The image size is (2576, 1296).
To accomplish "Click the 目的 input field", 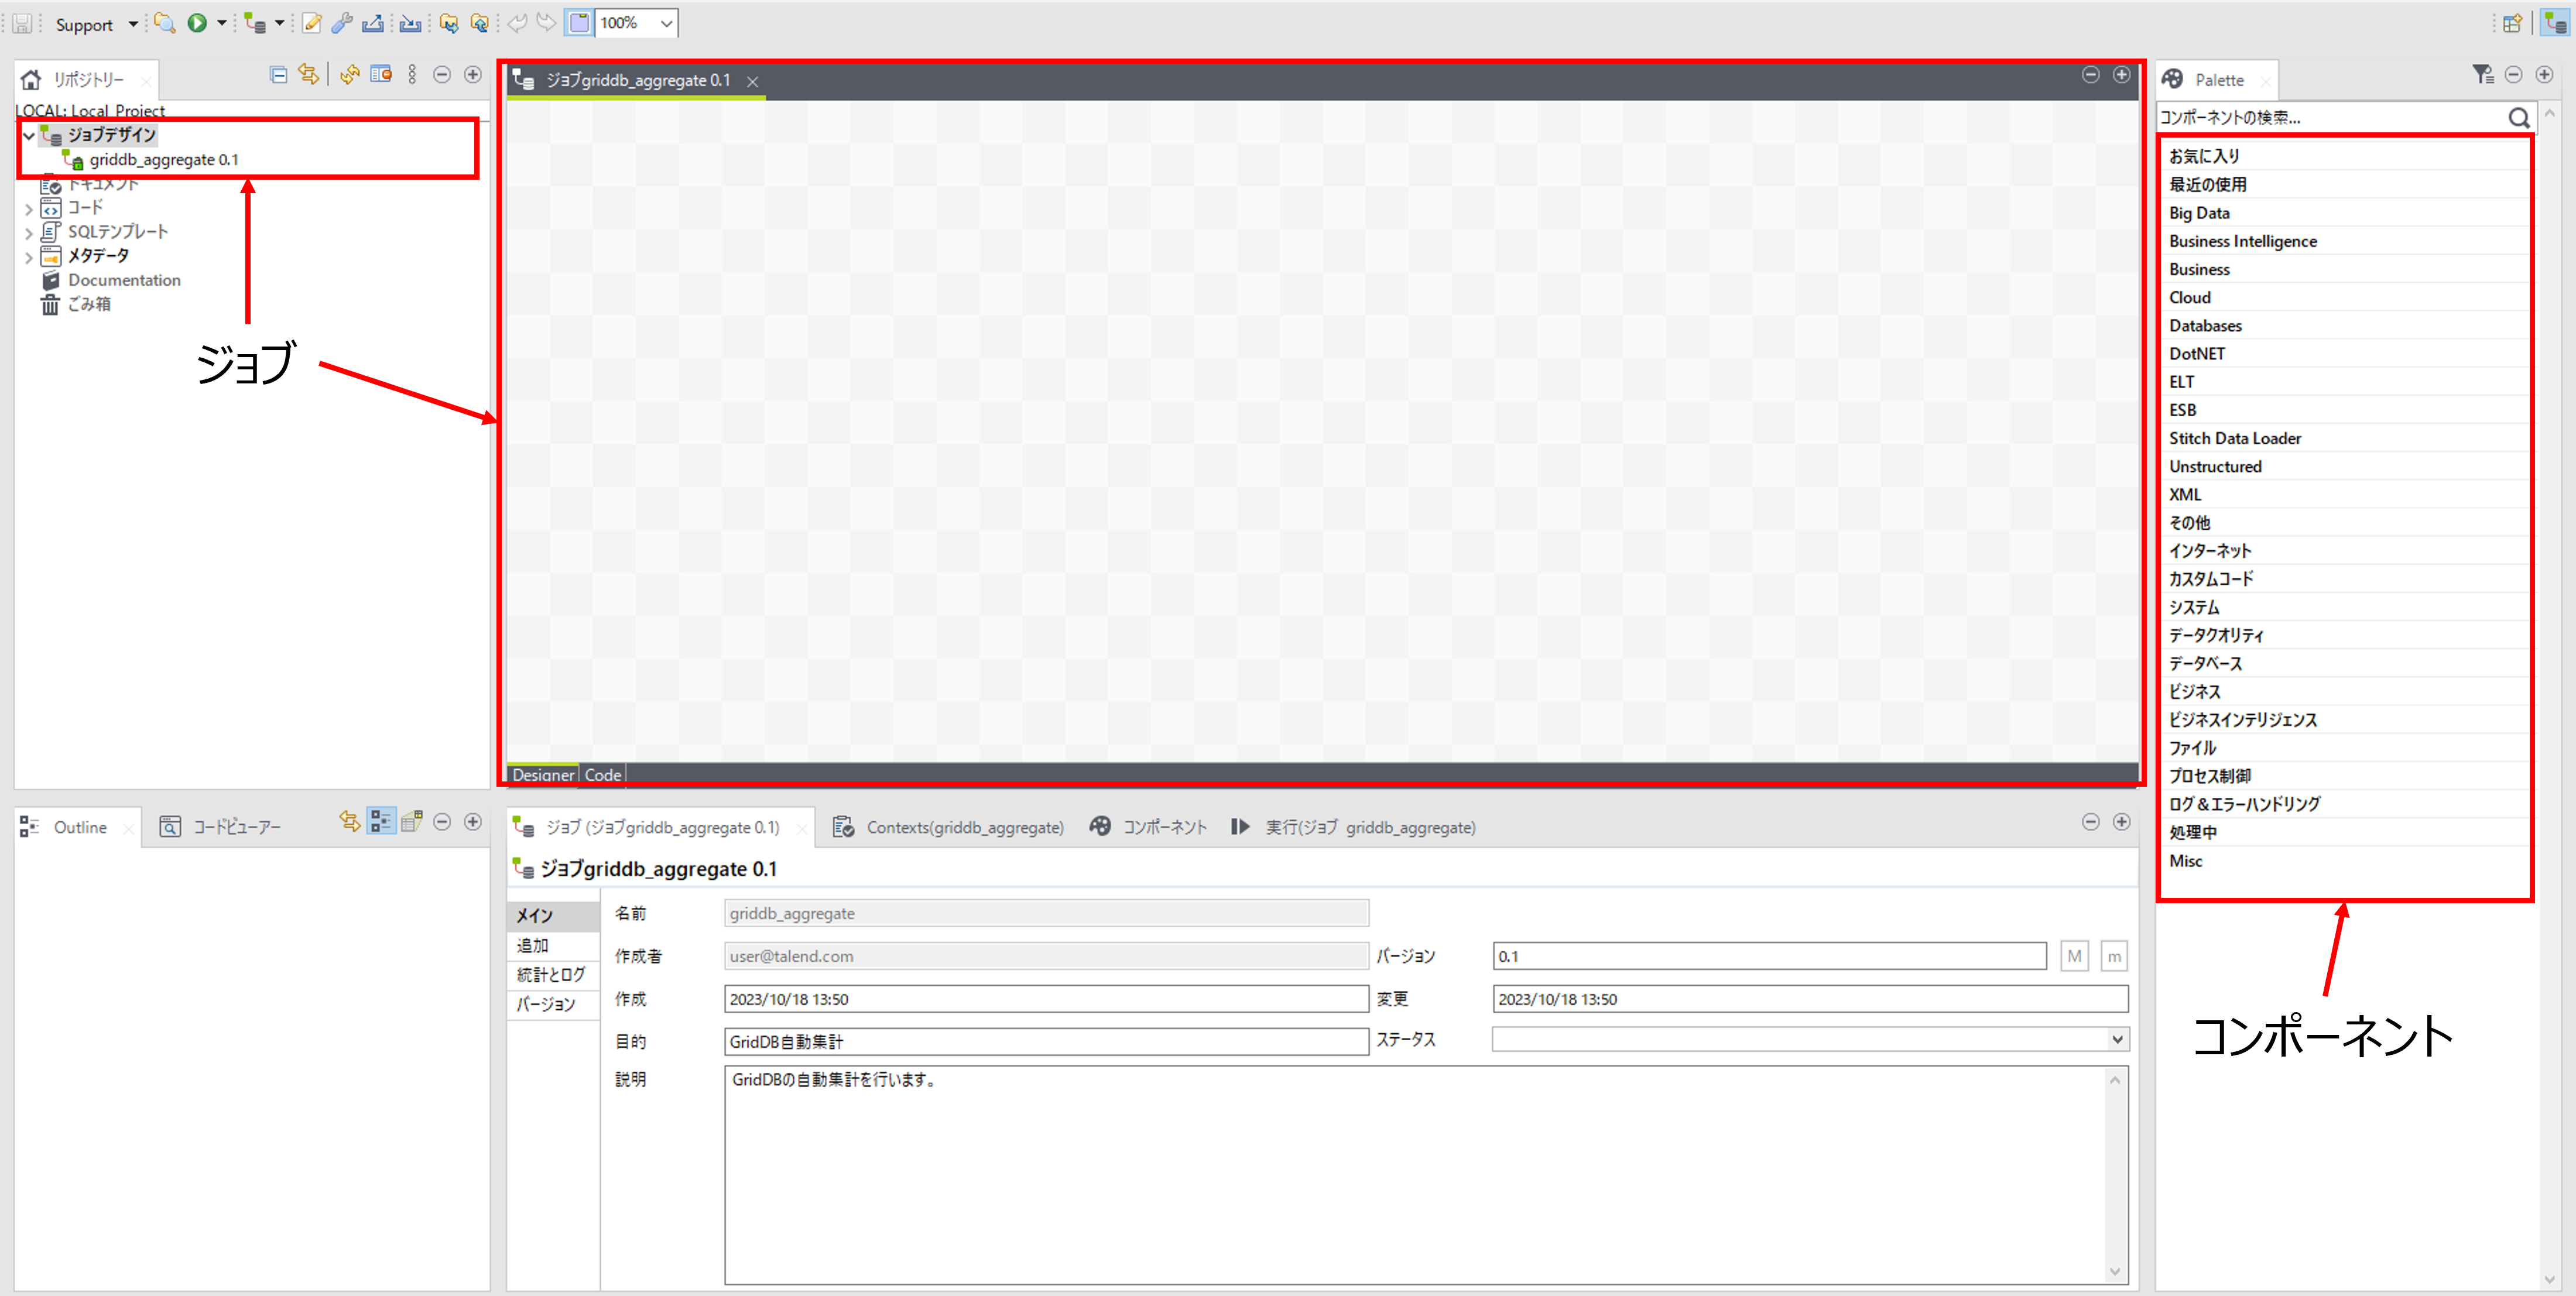I will click(x=1045, y=1042).
